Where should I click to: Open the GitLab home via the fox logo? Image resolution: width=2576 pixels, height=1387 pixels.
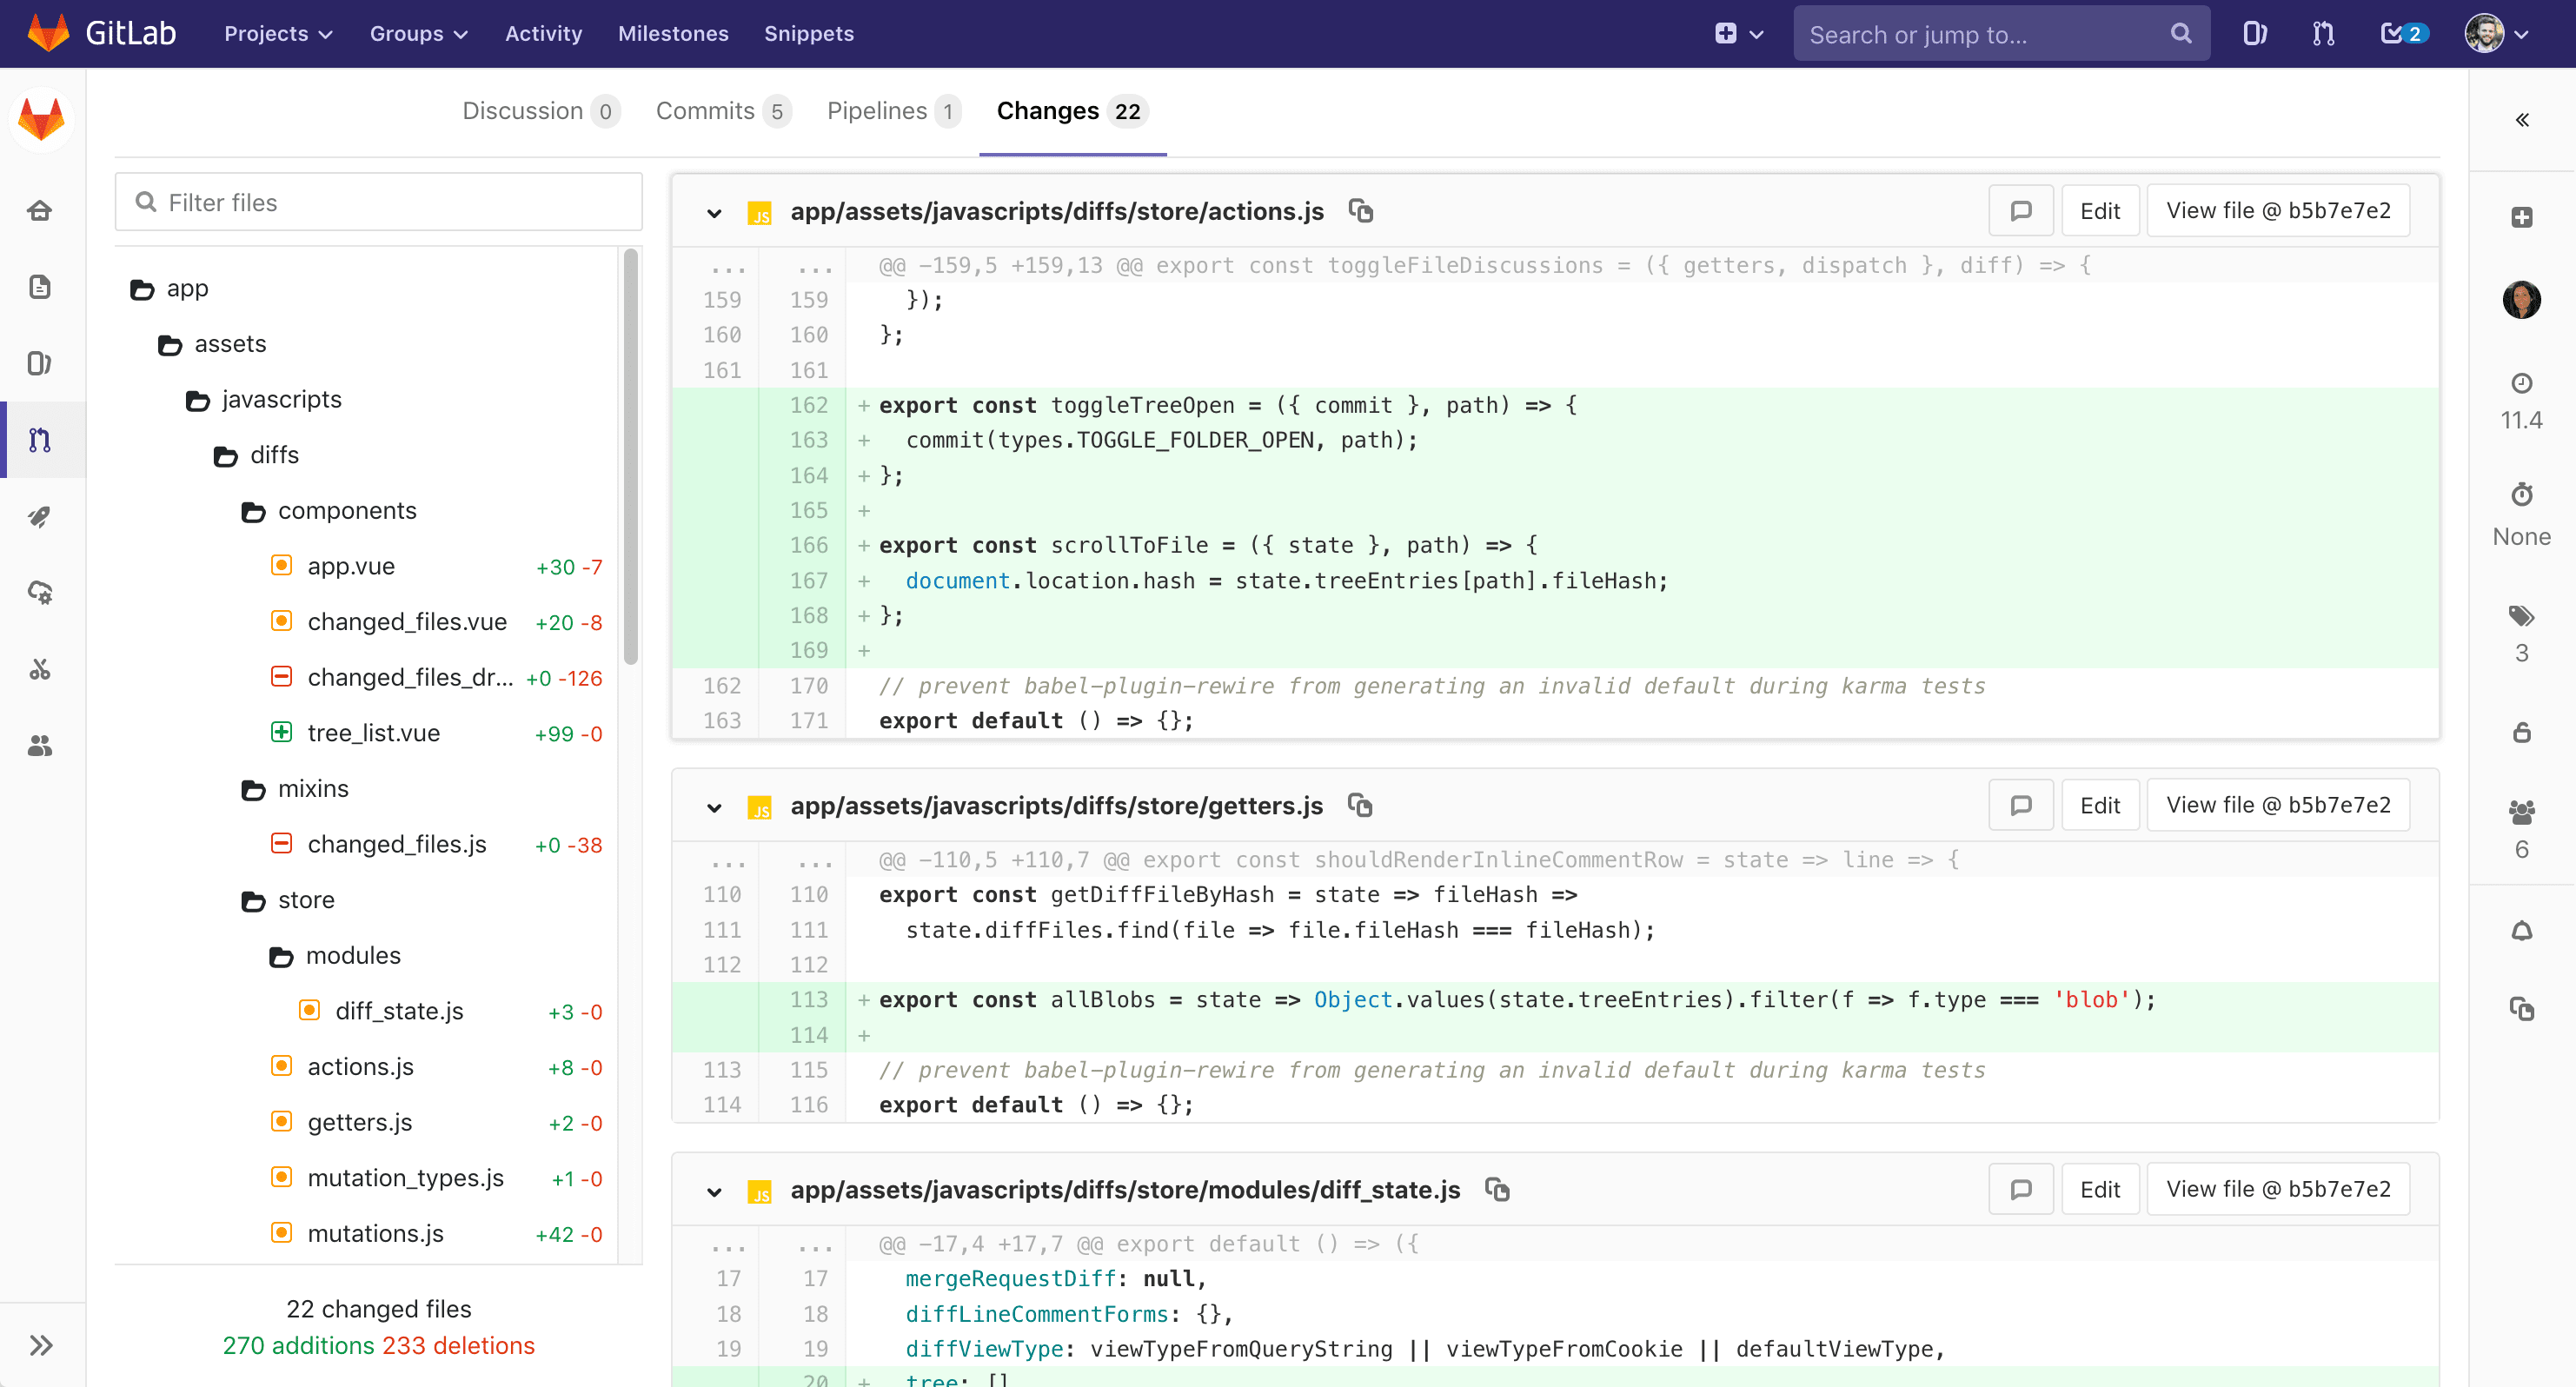[42, 118]
